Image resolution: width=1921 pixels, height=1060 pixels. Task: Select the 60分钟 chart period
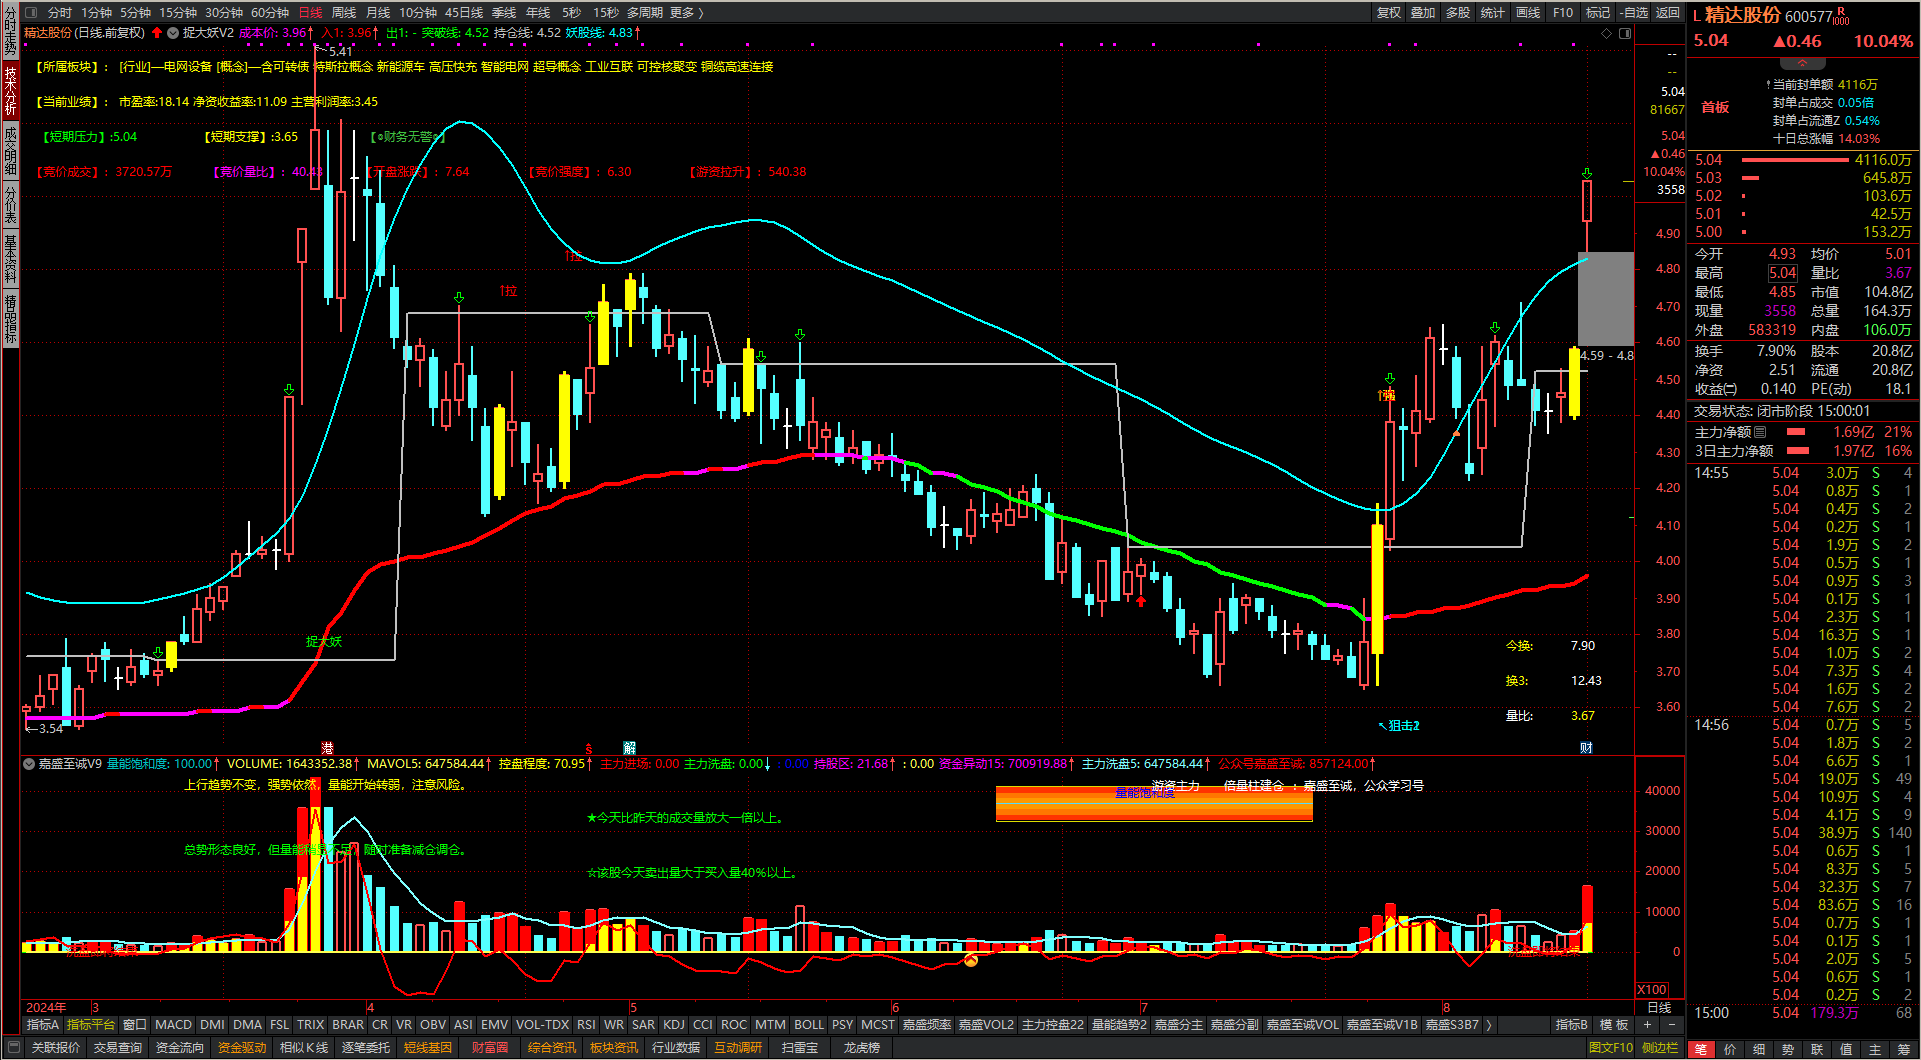coord(270,13)
